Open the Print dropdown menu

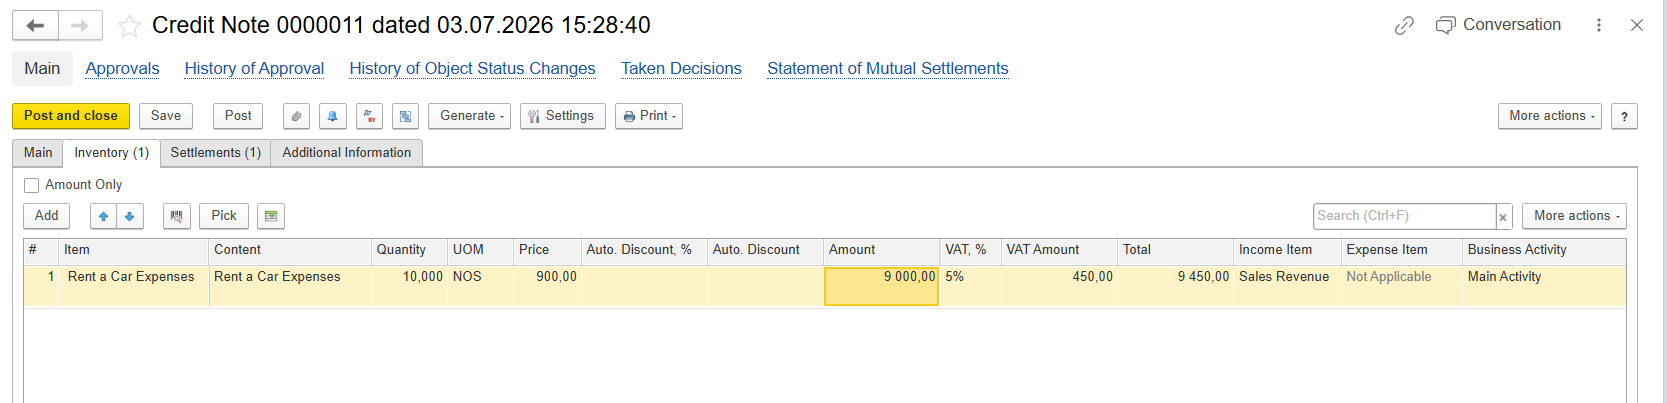pos(649,116)
